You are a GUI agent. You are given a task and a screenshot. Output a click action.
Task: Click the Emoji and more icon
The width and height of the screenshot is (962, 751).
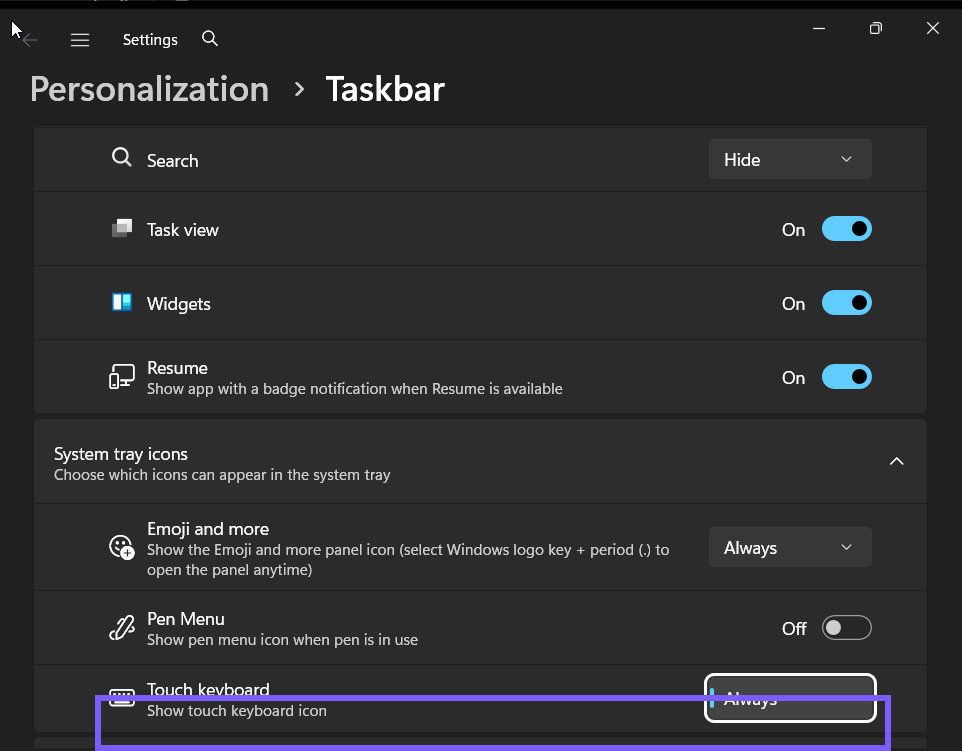coord(121,547)
